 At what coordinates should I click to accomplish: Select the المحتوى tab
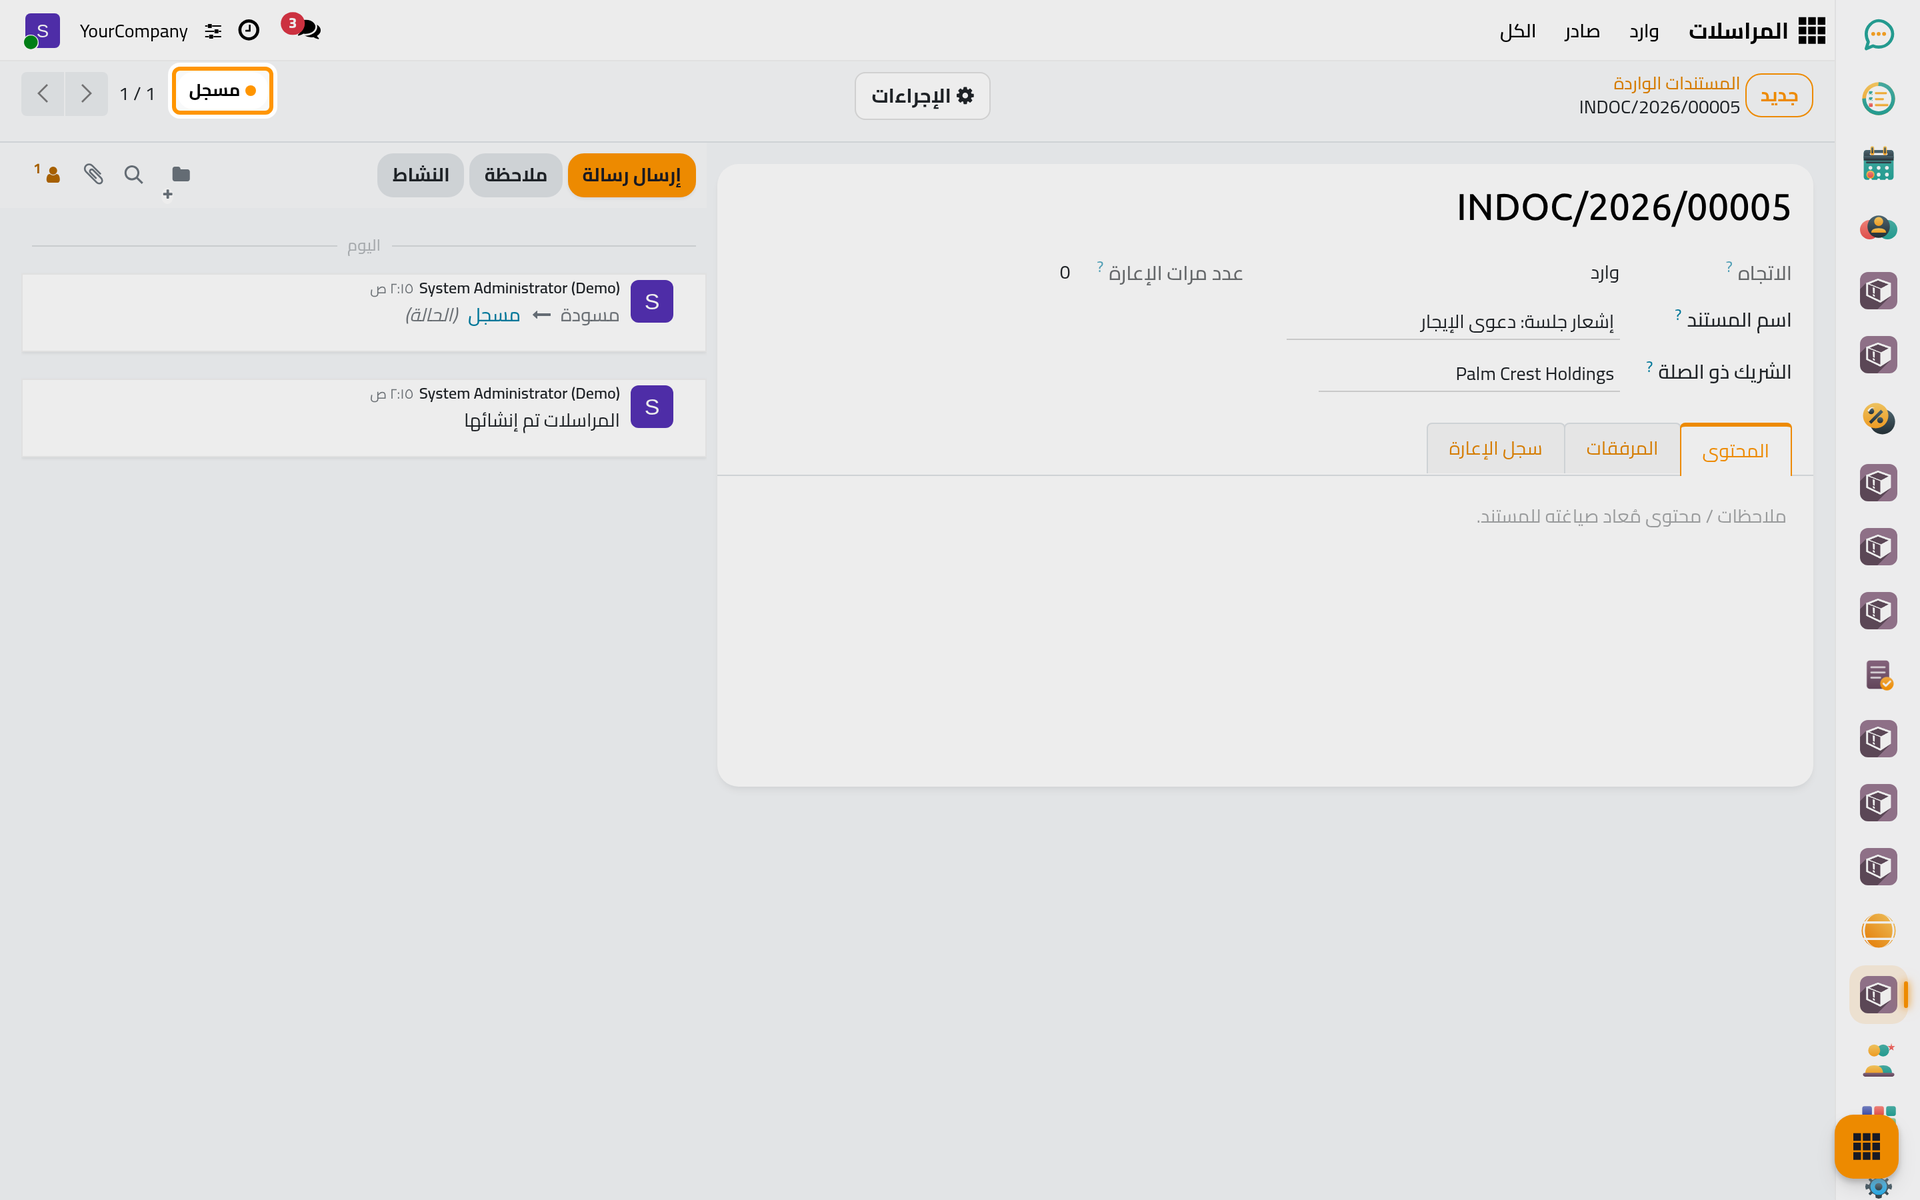(x=1735, y=450)
